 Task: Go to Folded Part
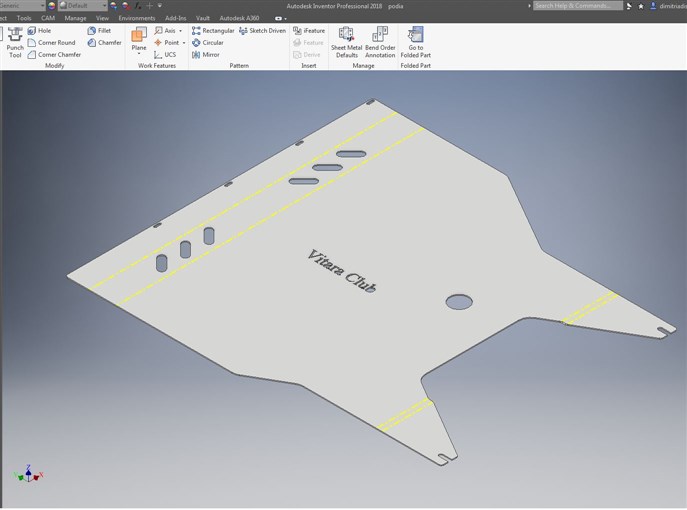pyautogui.click(x=416, y=42)
